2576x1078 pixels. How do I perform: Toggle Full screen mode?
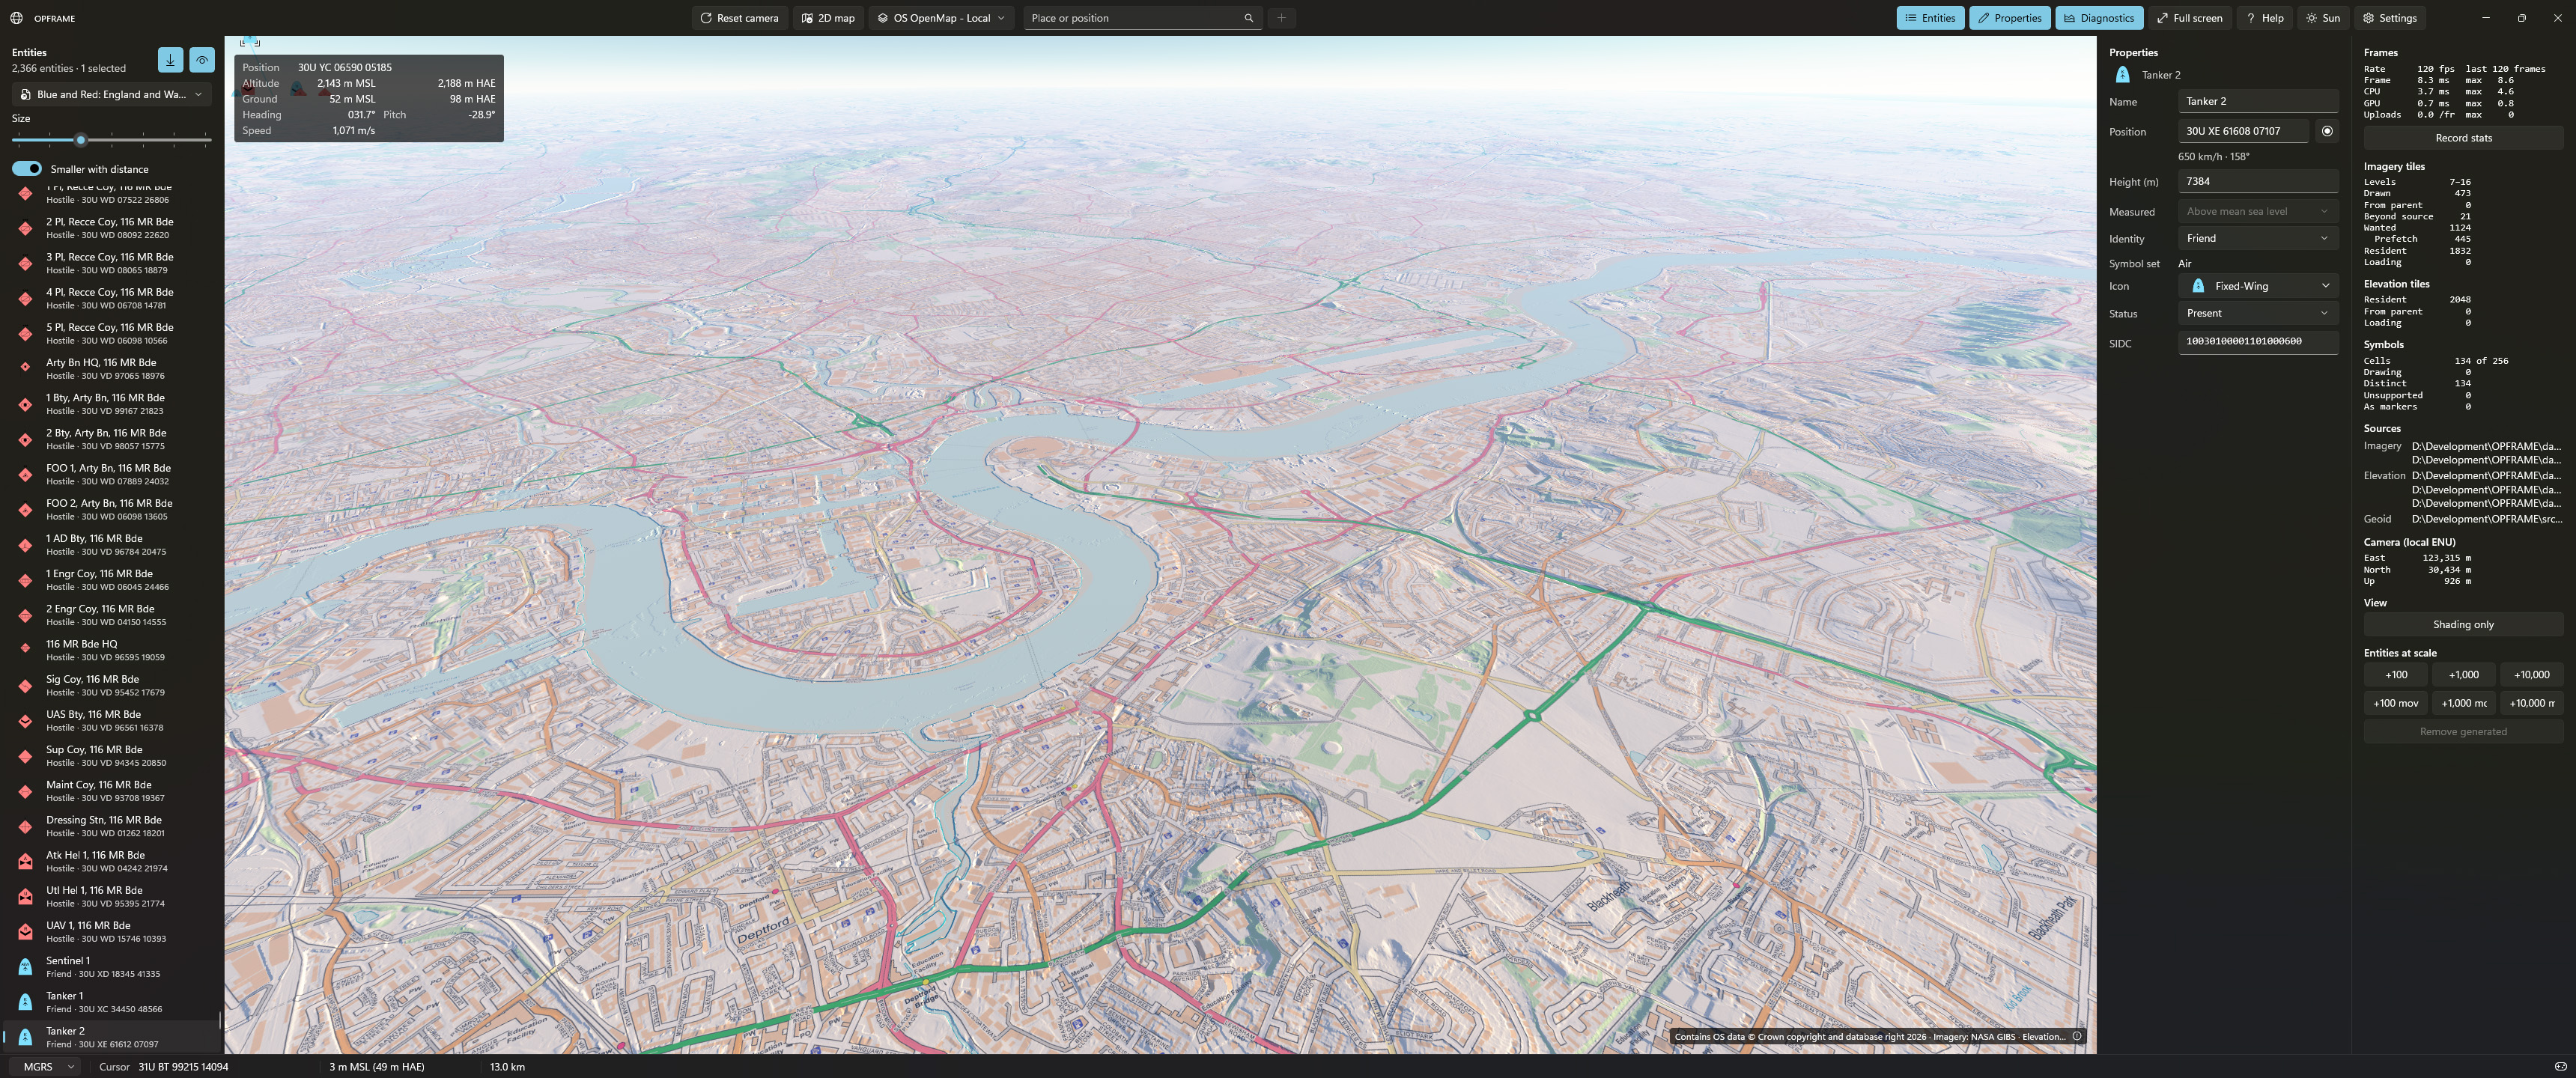pyautogui.click(x=2190, y=18)
